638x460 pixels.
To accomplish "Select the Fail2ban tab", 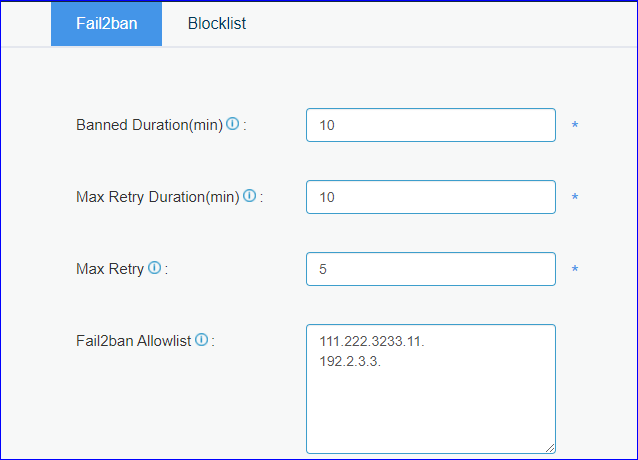I will (106, 23).
